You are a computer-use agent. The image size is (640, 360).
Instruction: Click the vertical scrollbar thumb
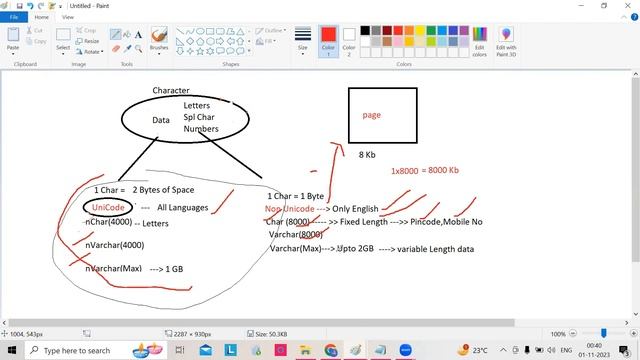pos(636,170)
